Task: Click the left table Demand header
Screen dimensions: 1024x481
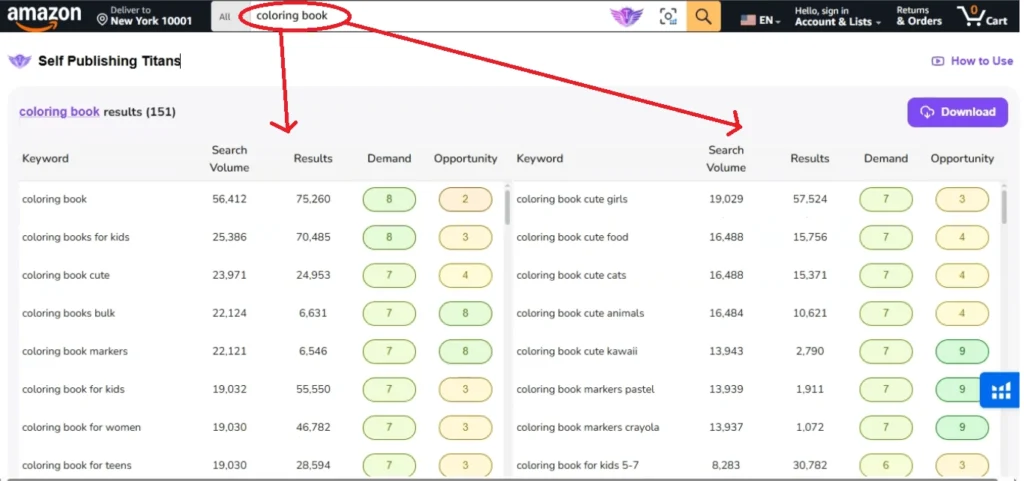Action: (x=389, y=159)
